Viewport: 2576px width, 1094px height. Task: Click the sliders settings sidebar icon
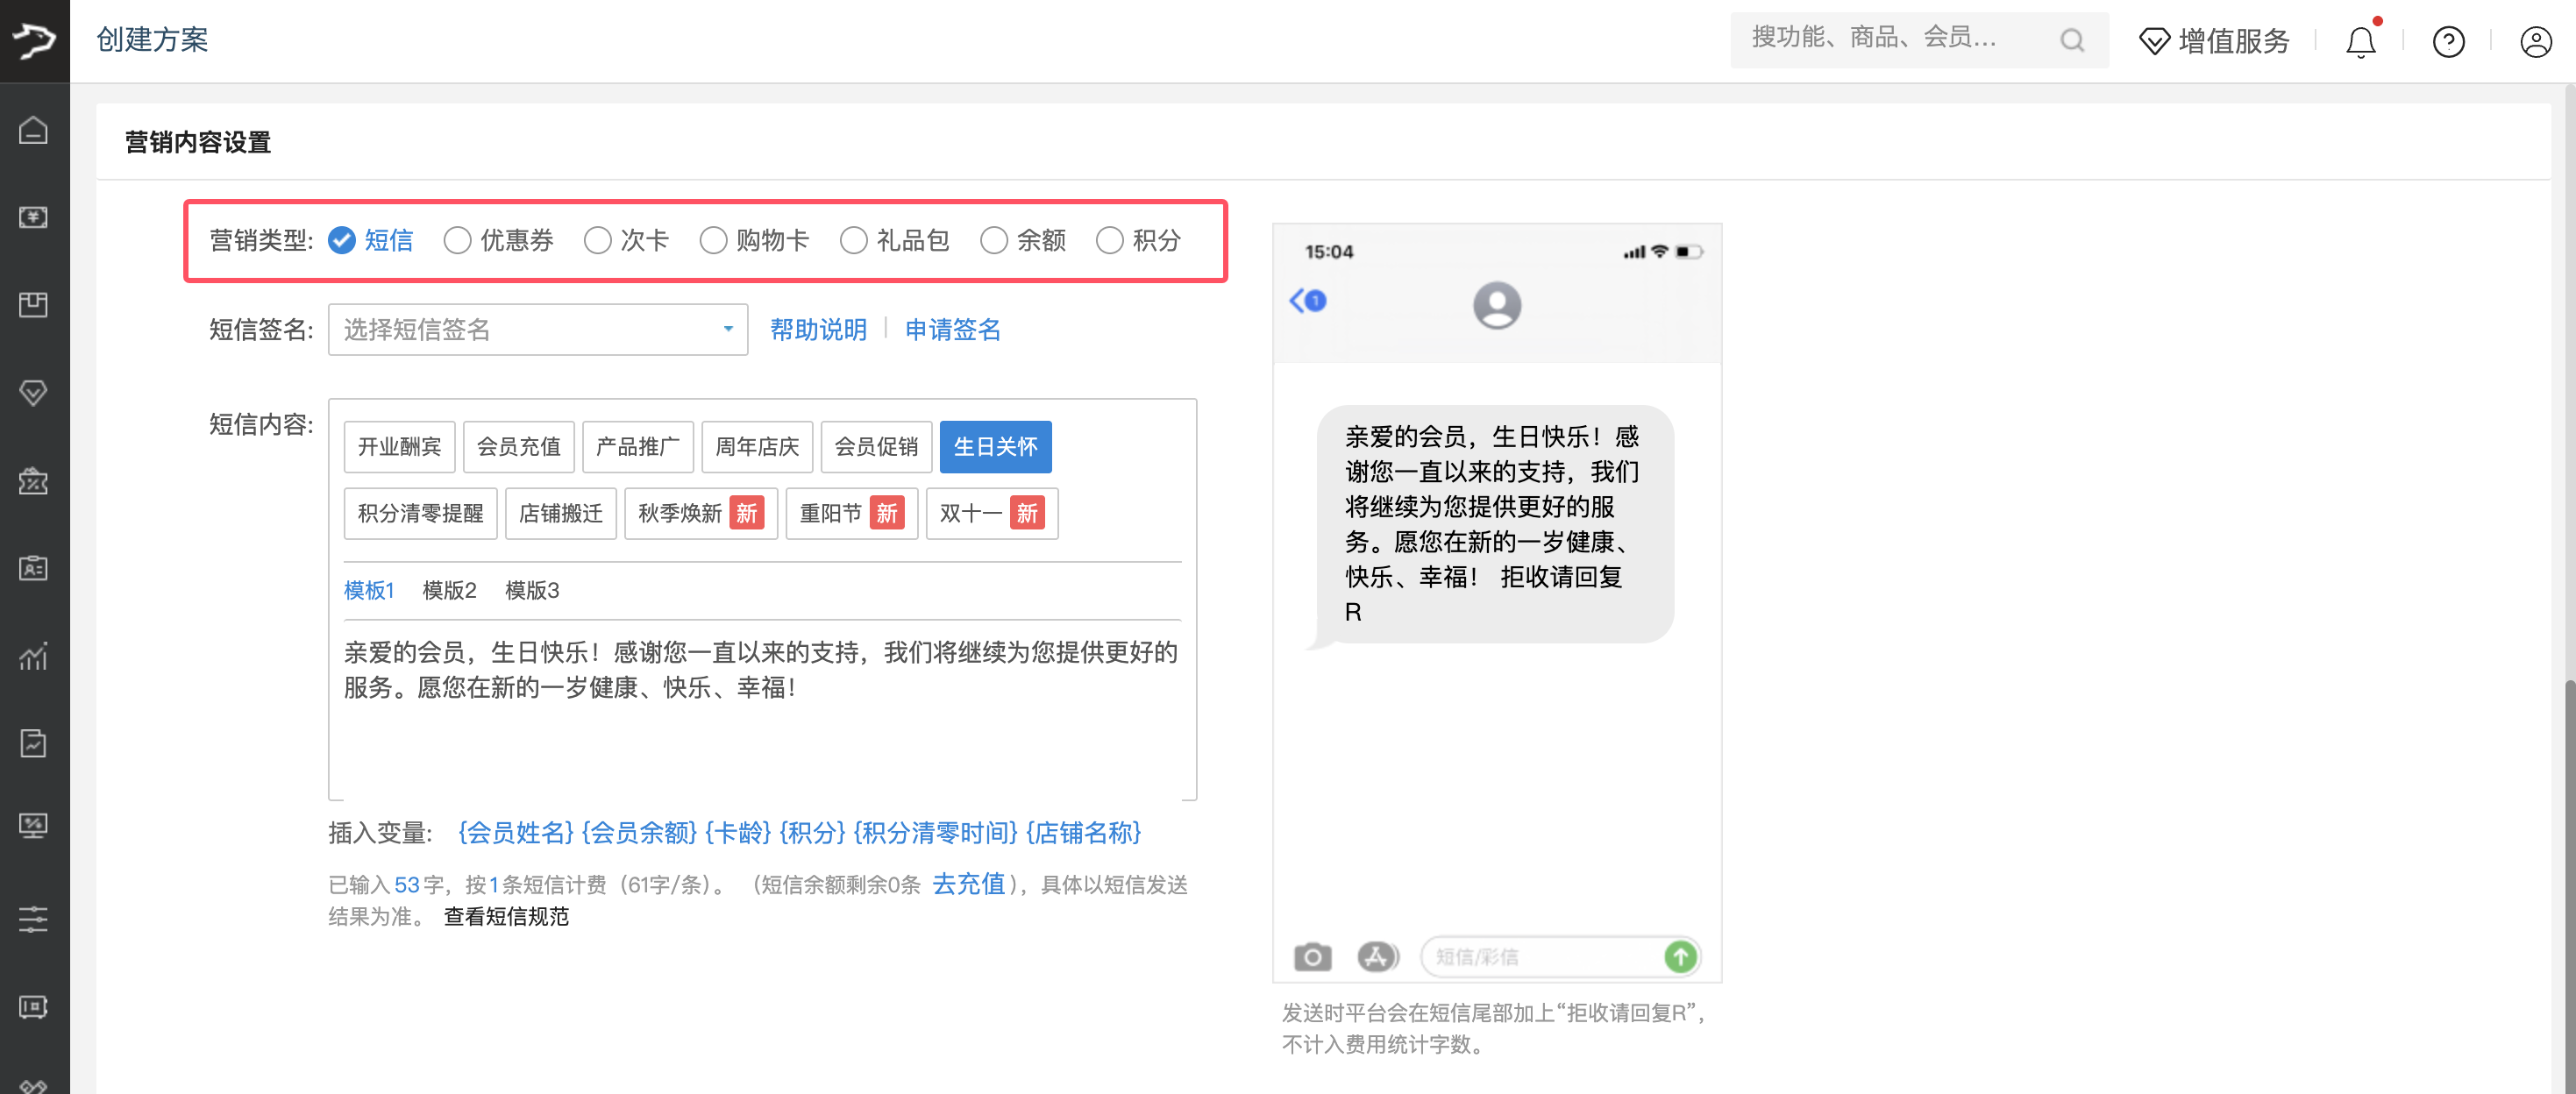pos(33,919)
